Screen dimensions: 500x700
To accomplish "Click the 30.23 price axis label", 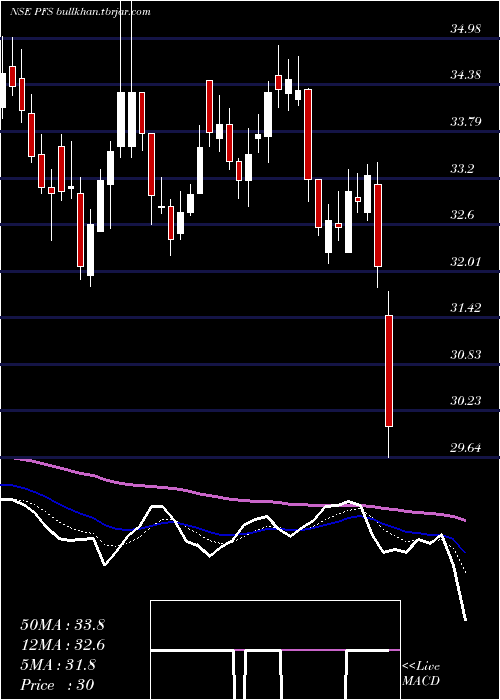I will pos(466,401).
